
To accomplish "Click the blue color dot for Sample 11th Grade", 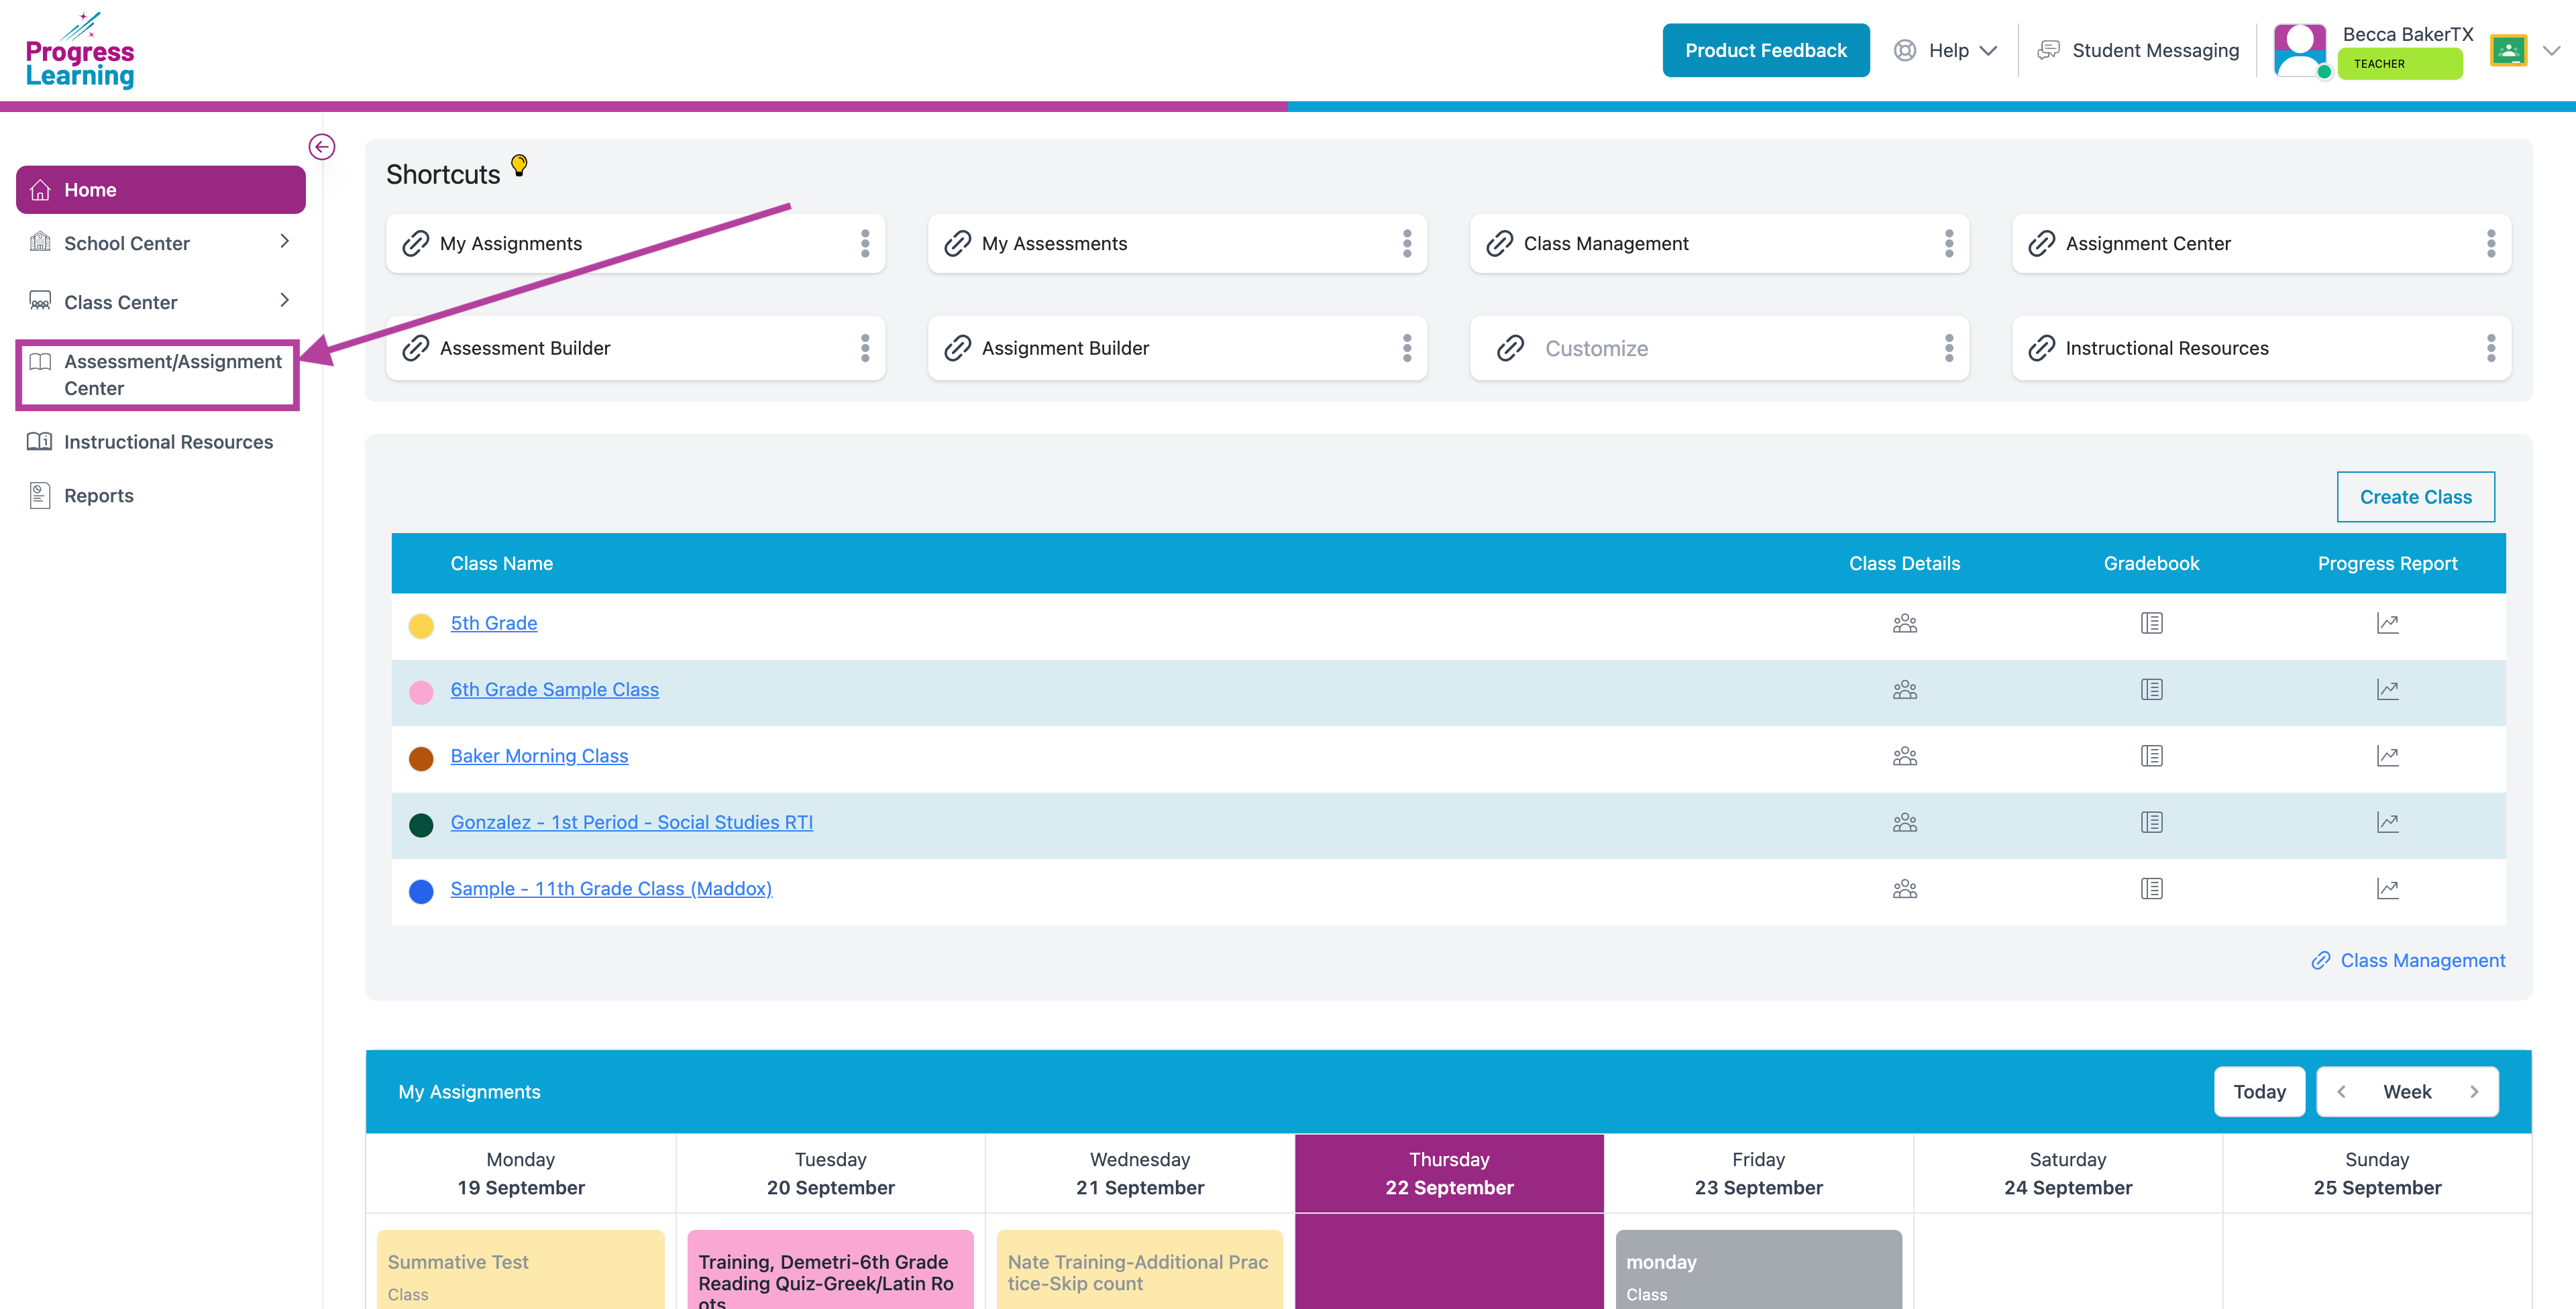I will 421,891.
